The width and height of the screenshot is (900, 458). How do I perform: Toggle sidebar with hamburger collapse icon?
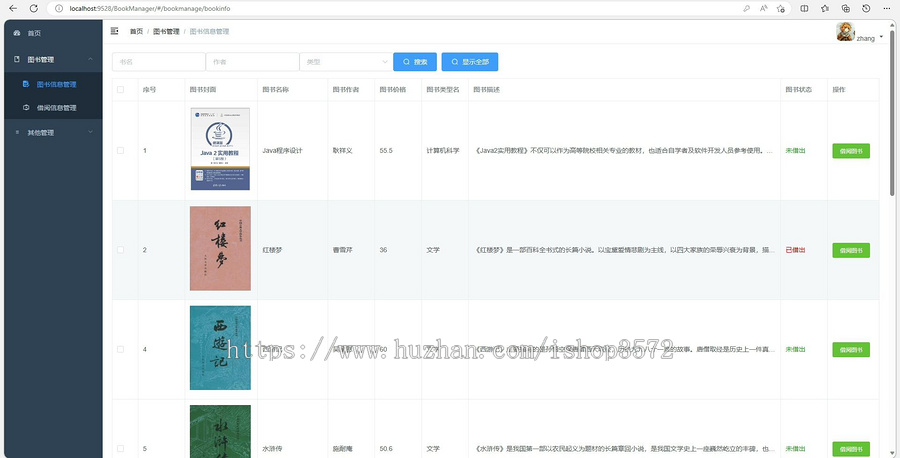pos(114,31)
